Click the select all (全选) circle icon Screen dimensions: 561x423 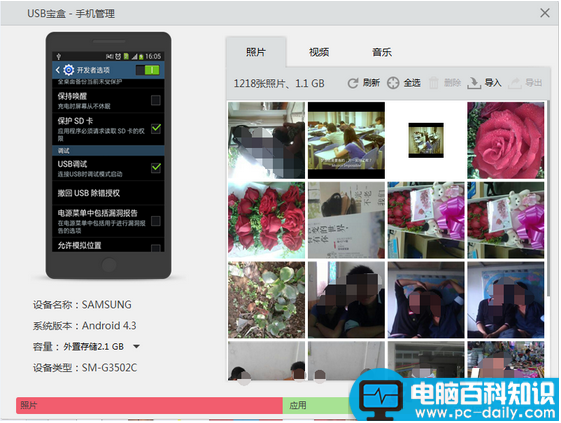click(393, 83)
